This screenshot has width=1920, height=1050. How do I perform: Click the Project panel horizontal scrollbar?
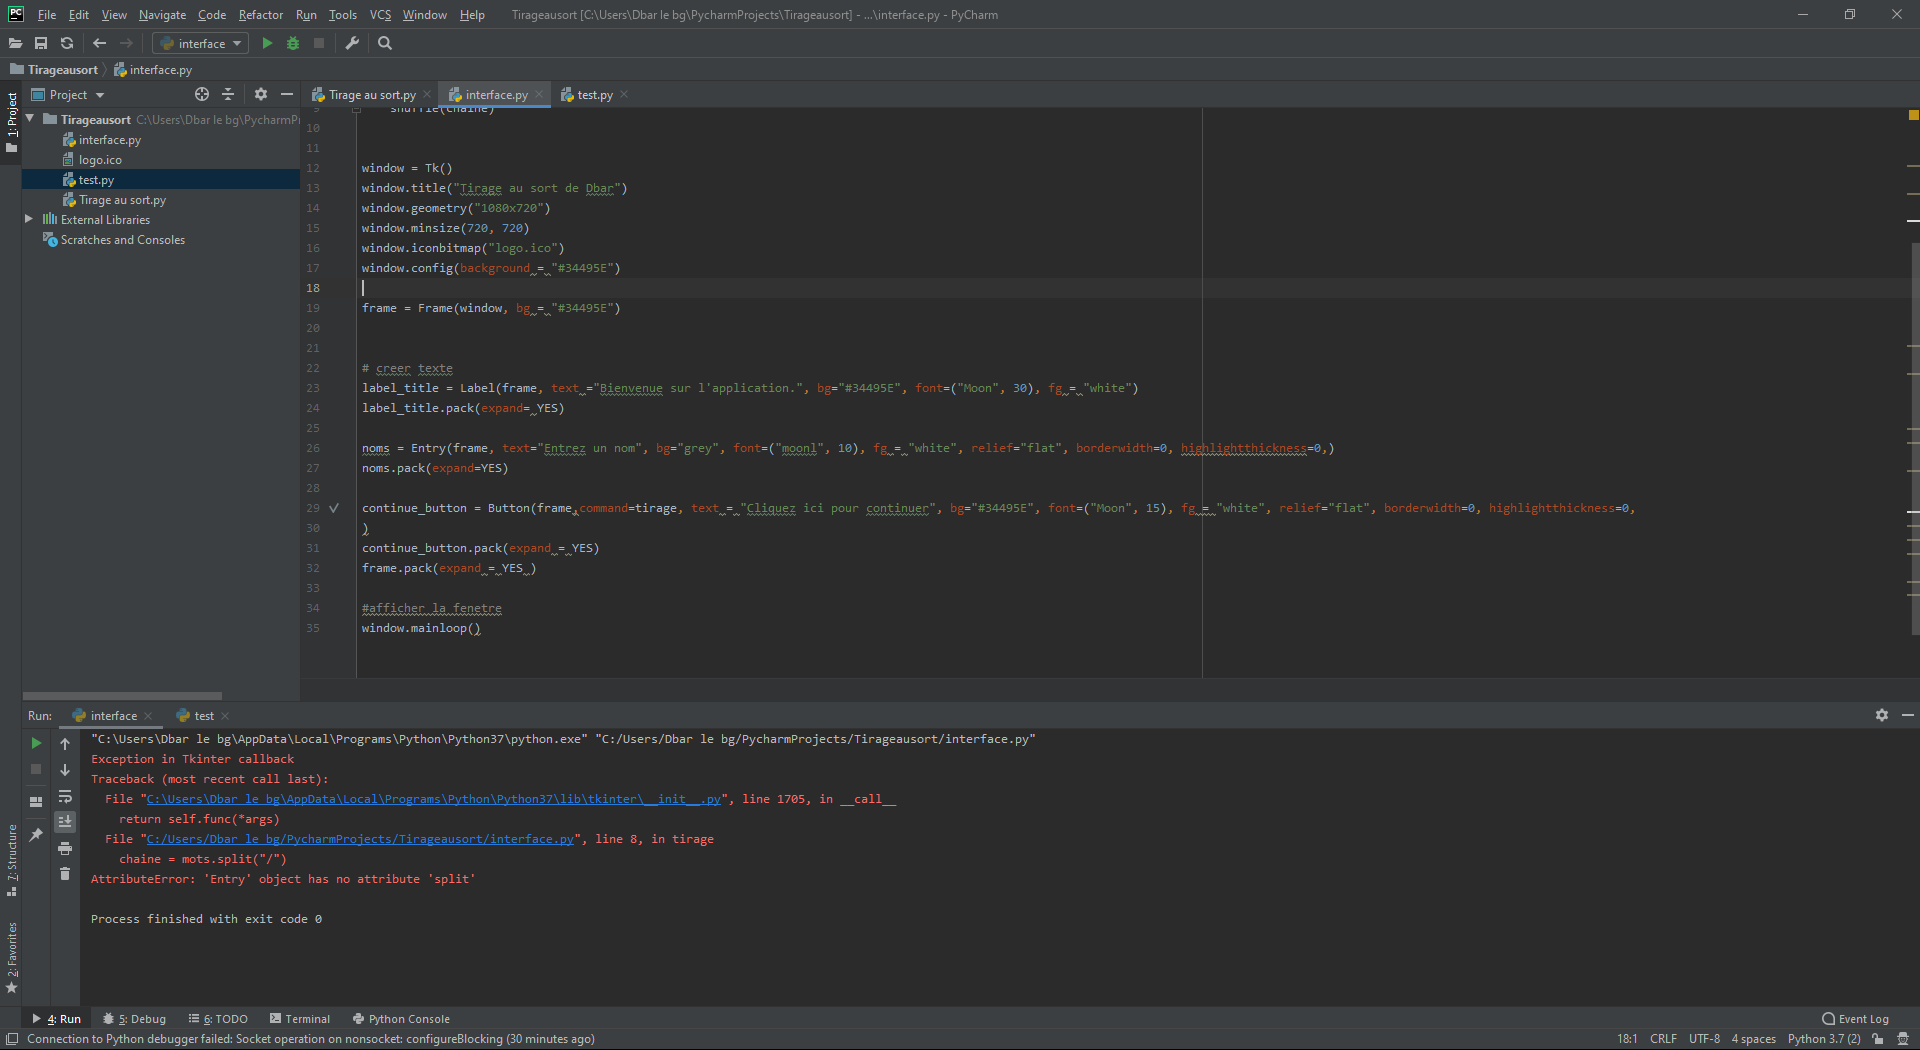[122, 696]
